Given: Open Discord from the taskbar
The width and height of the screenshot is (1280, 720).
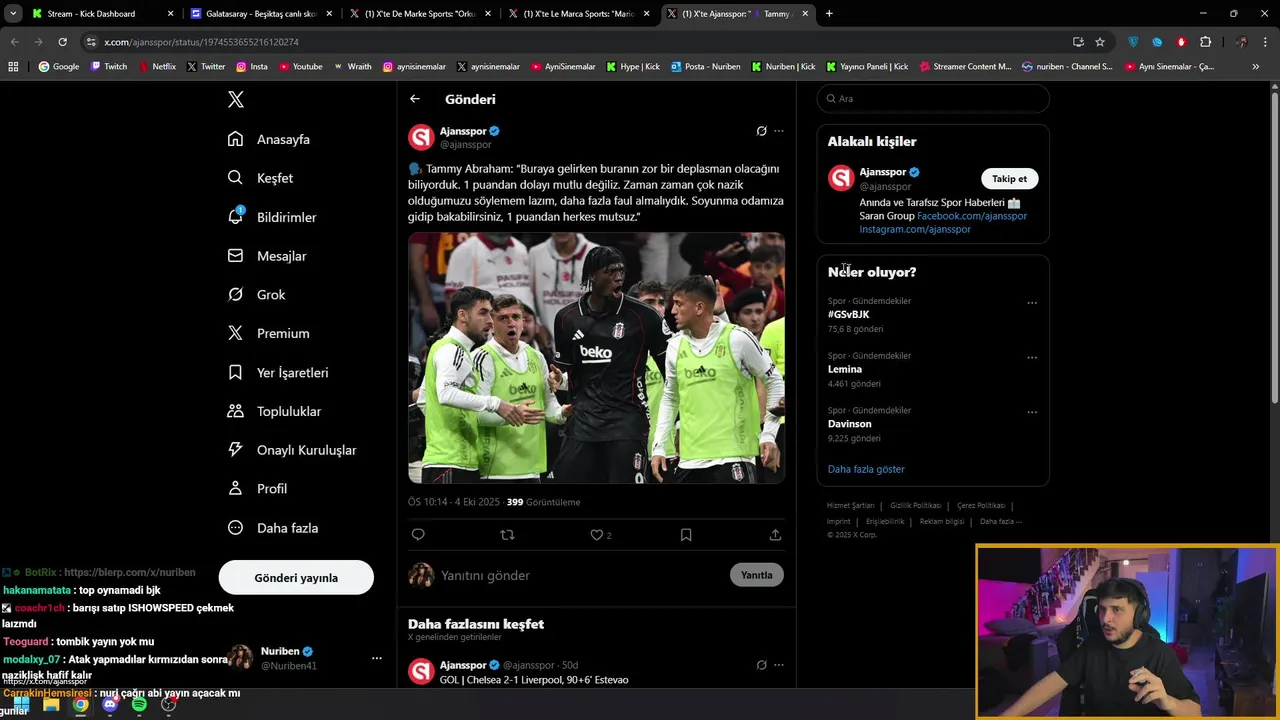Looking at the screenshot, I should pos(110,704).
